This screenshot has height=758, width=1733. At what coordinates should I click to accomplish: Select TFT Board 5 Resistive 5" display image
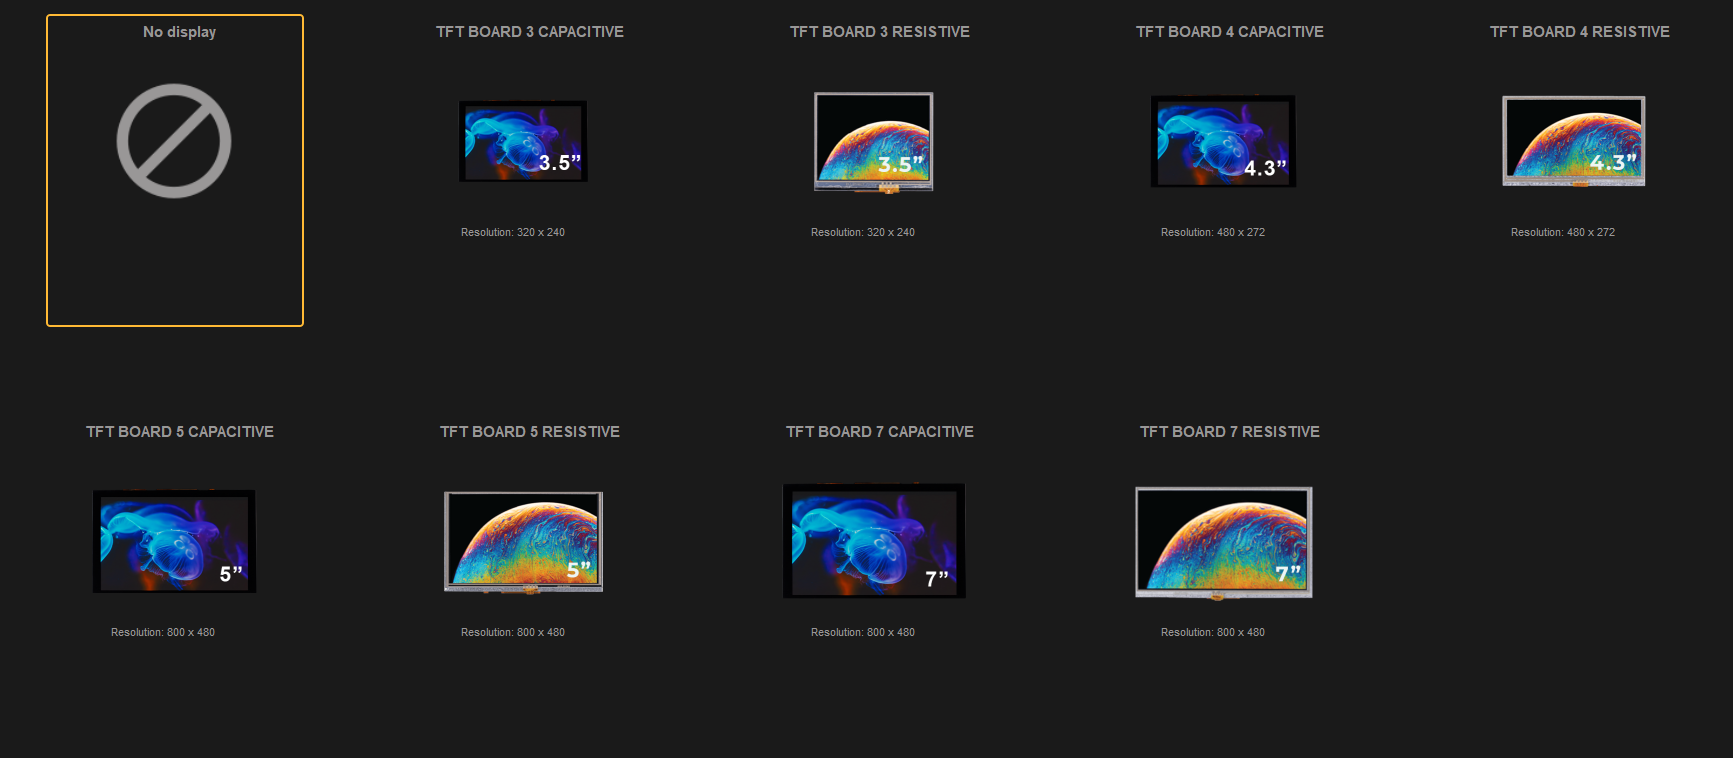tap(523, 542)
